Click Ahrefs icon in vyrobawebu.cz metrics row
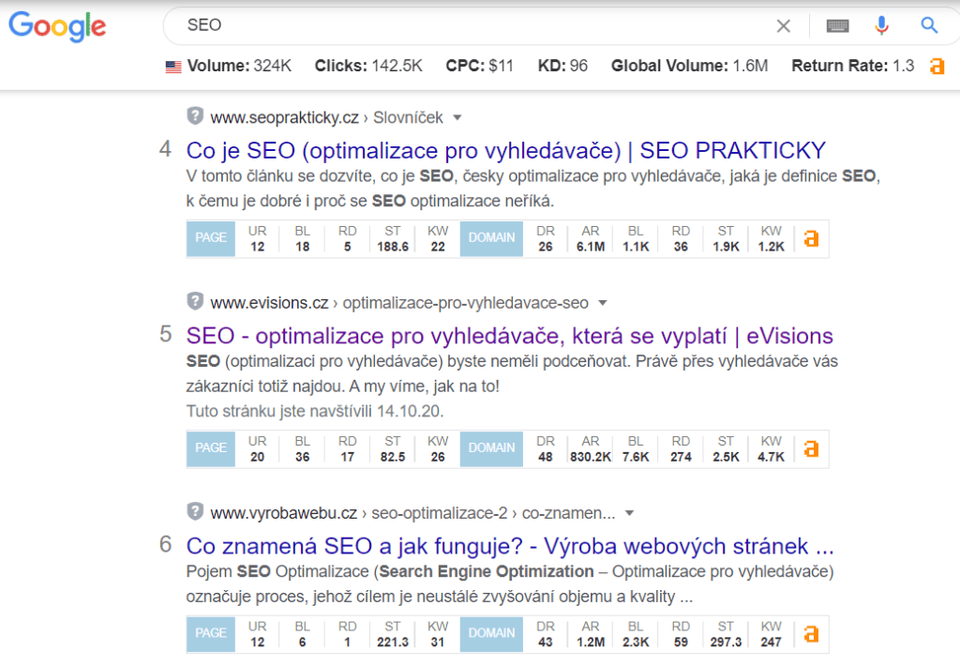This screenshot has height=666, width=960. 811,633
